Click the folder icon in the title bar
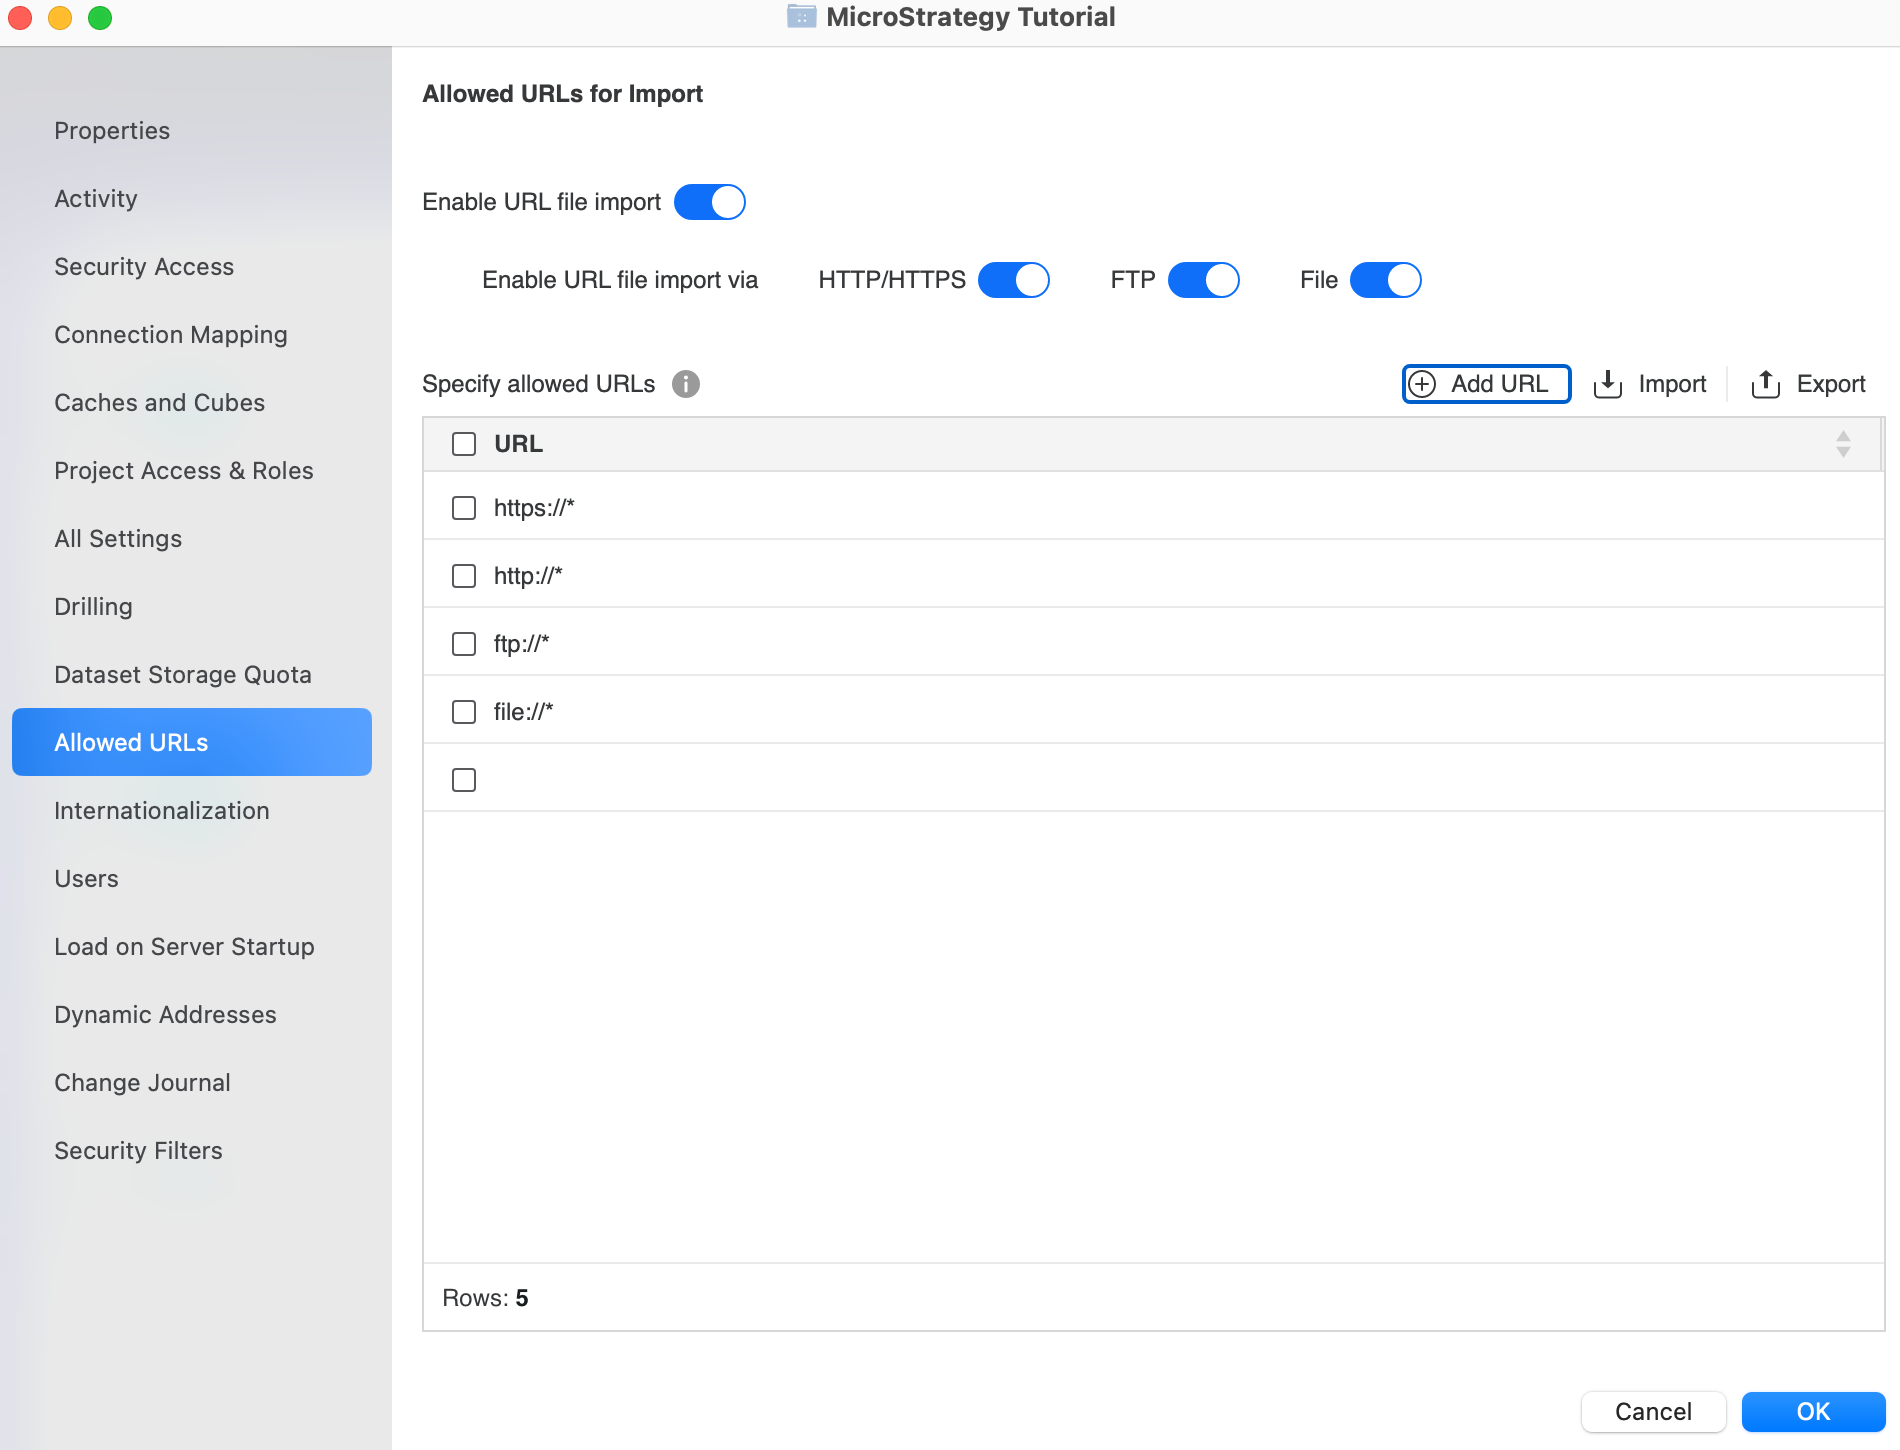Viewport: 1900px width, 1450px height. click(x=801, y=17)
